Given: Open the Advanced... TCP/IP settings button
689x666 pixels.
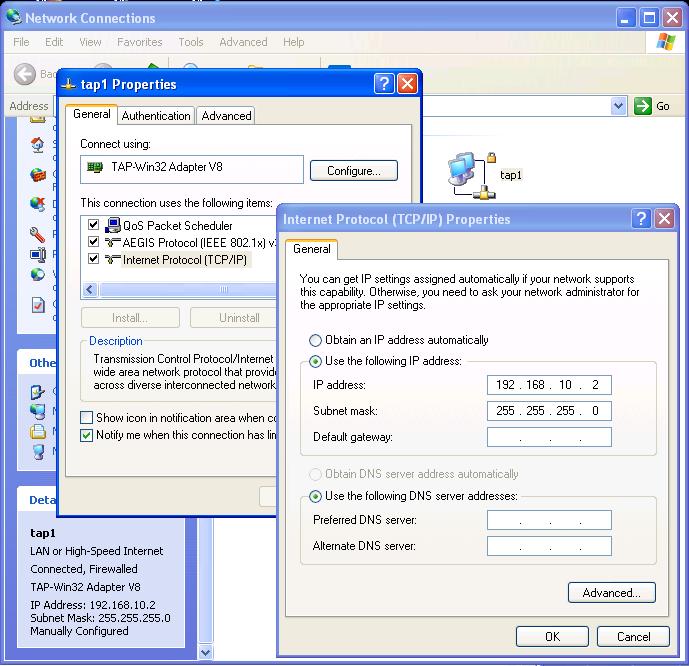Looking at the screenshot, I should 611,592.
